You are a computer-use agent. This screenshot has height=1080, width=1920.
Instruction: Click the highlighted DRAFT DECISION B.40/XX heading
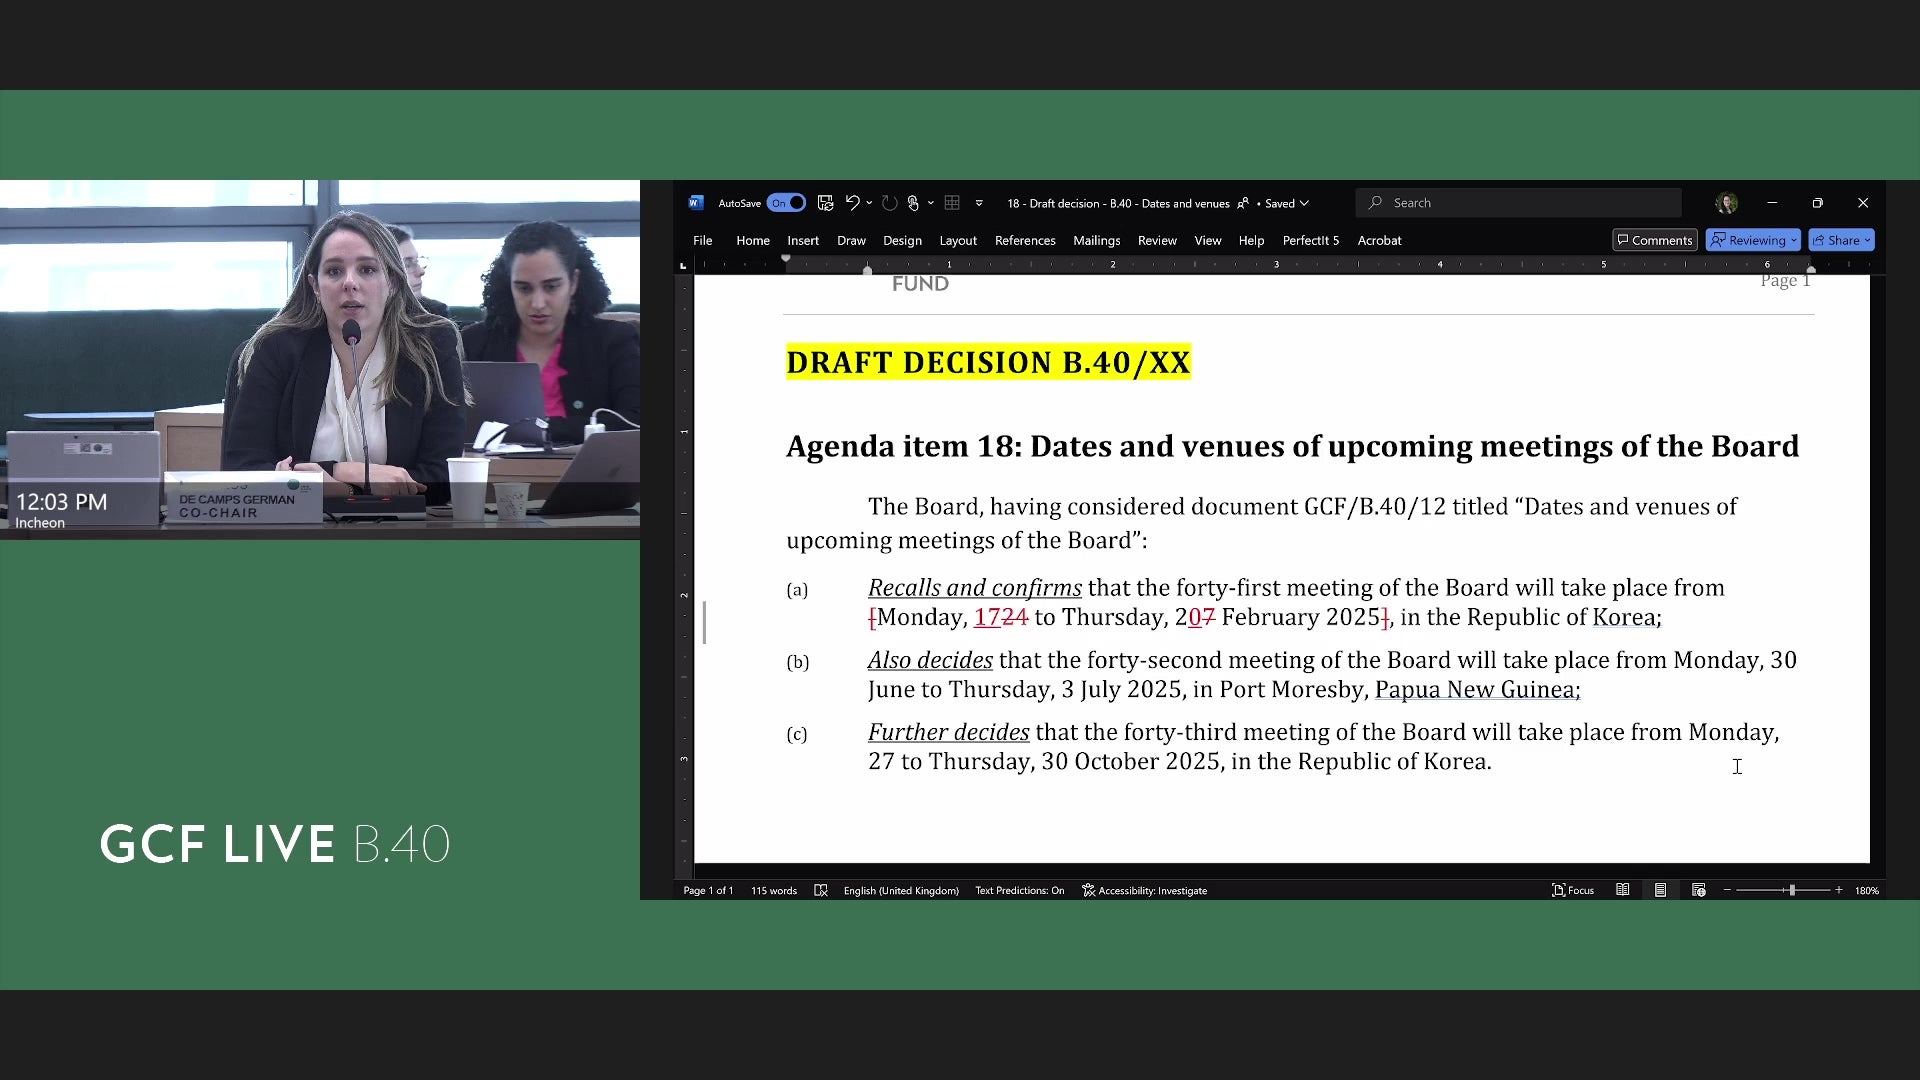pos(988,362)
